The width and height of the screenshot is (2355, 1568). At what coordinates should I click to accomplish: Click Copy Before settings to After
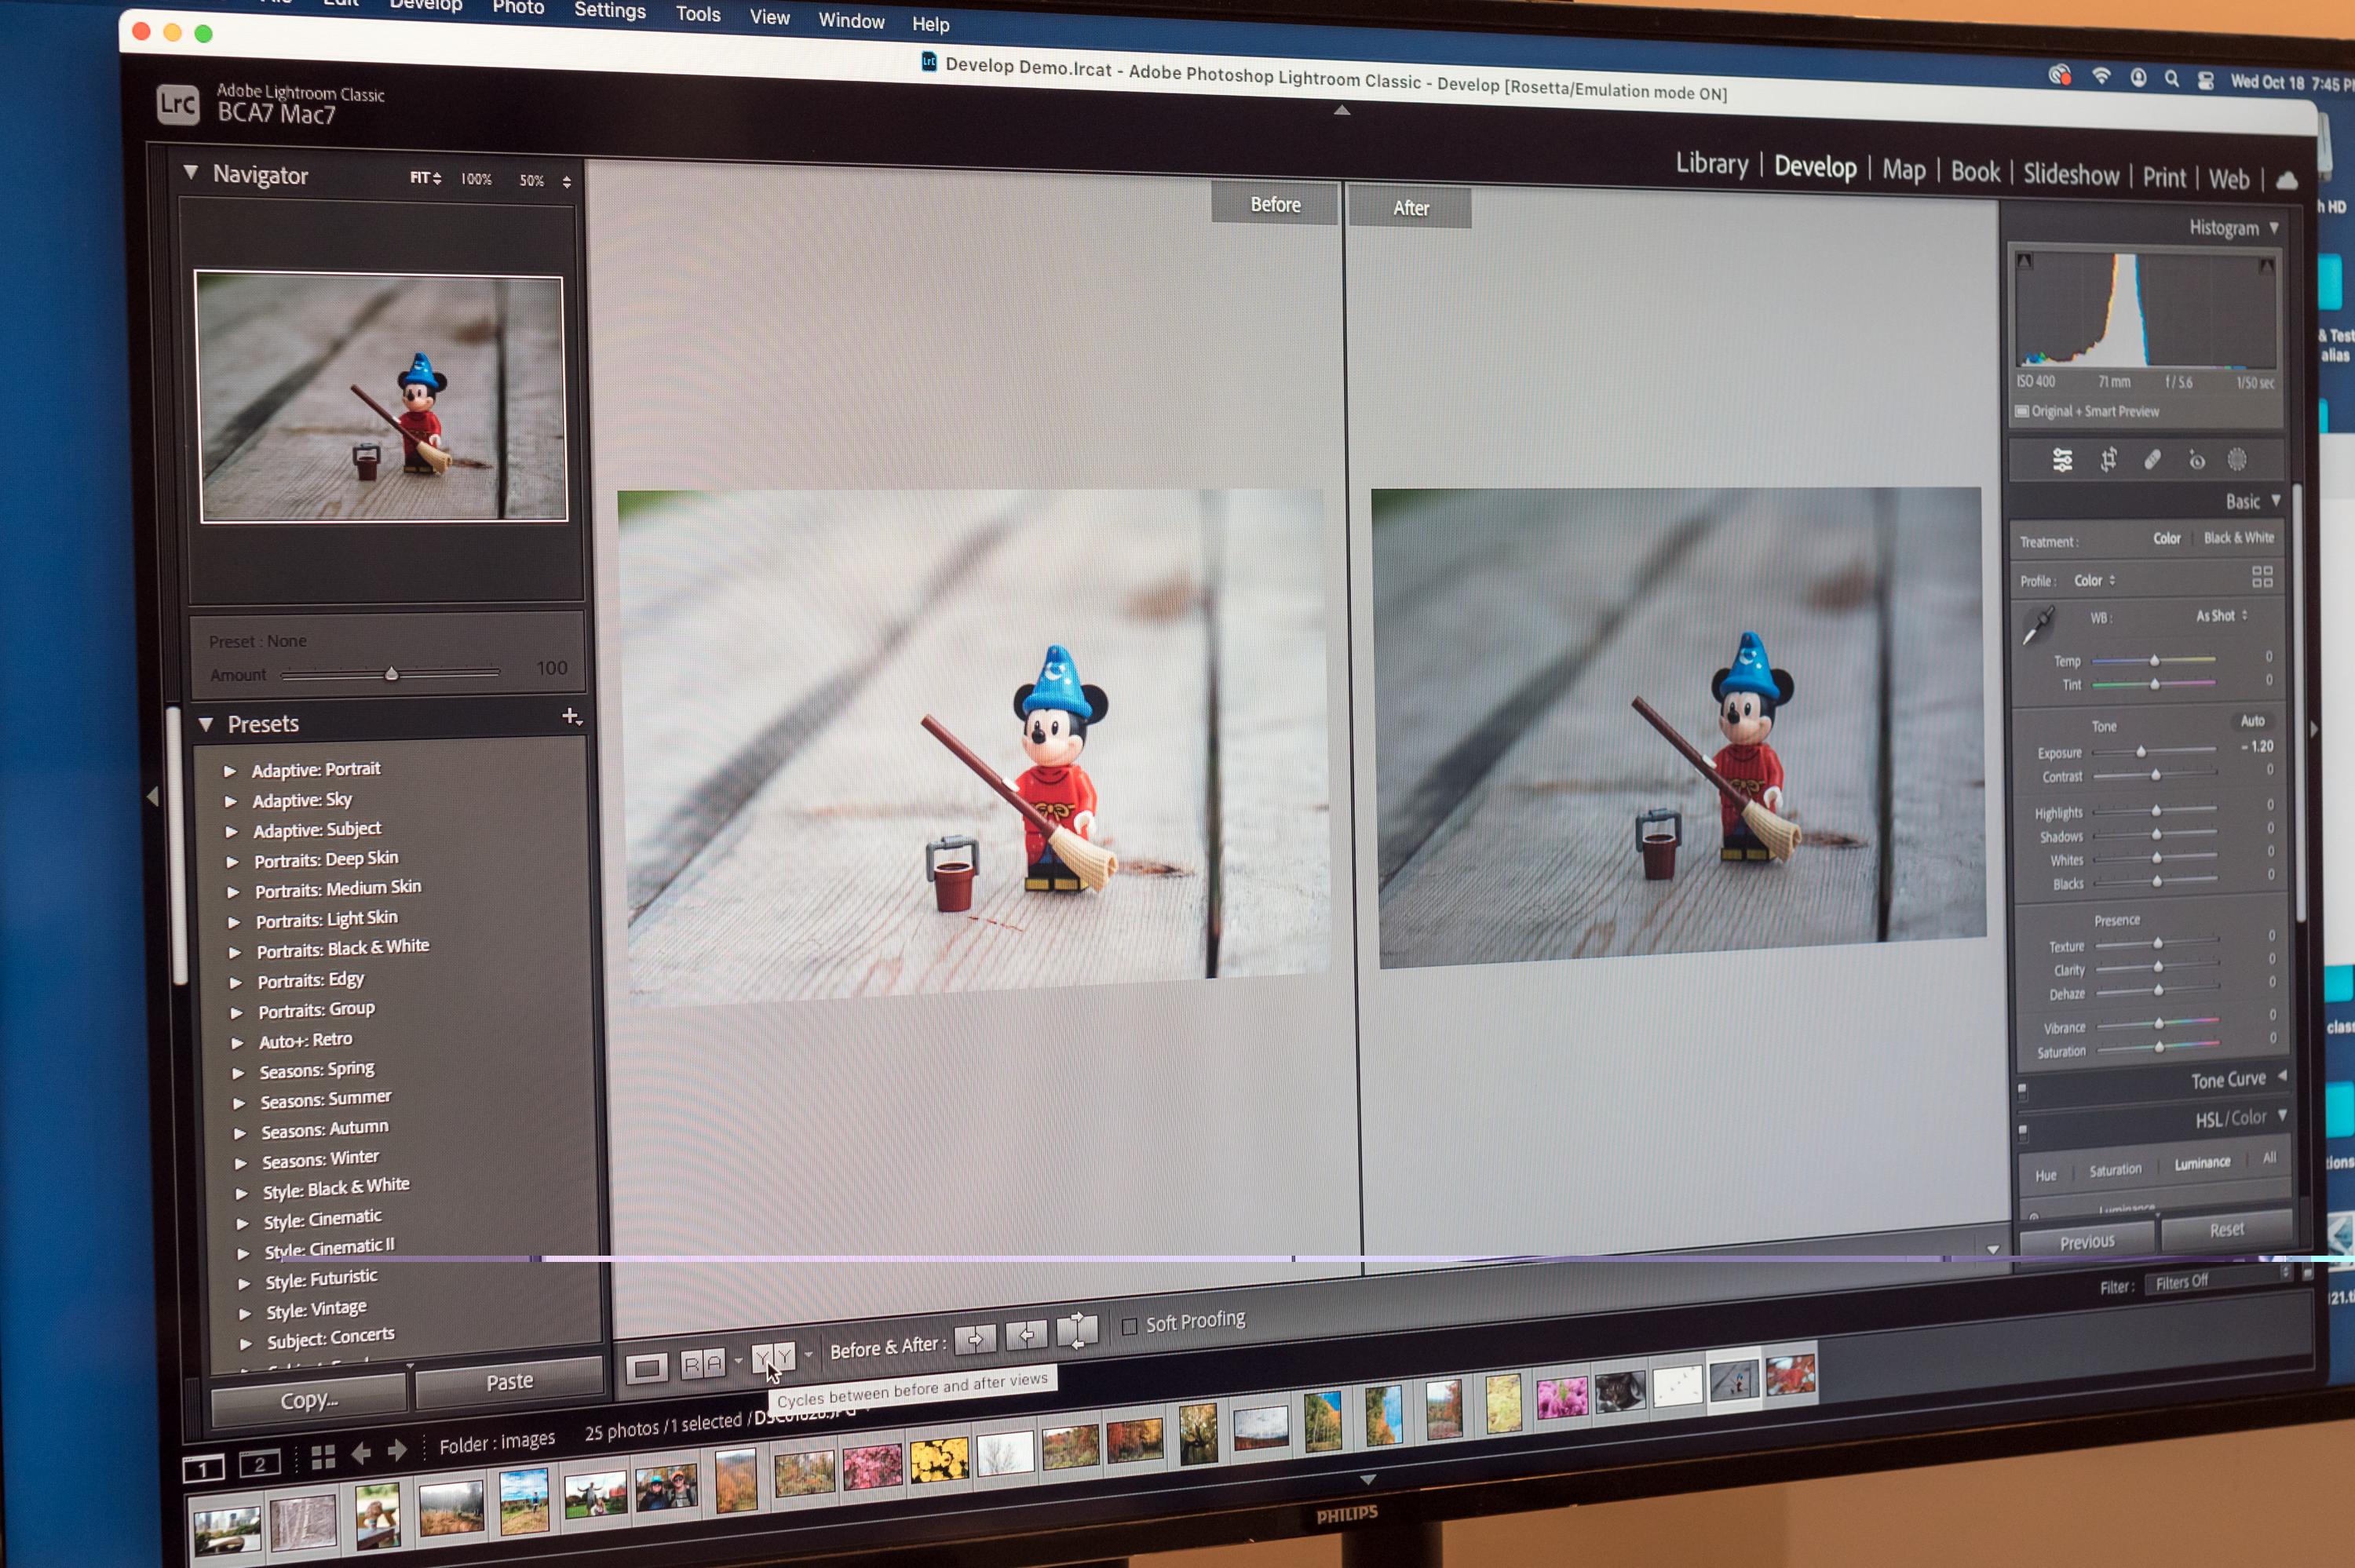pos(975,1339)
